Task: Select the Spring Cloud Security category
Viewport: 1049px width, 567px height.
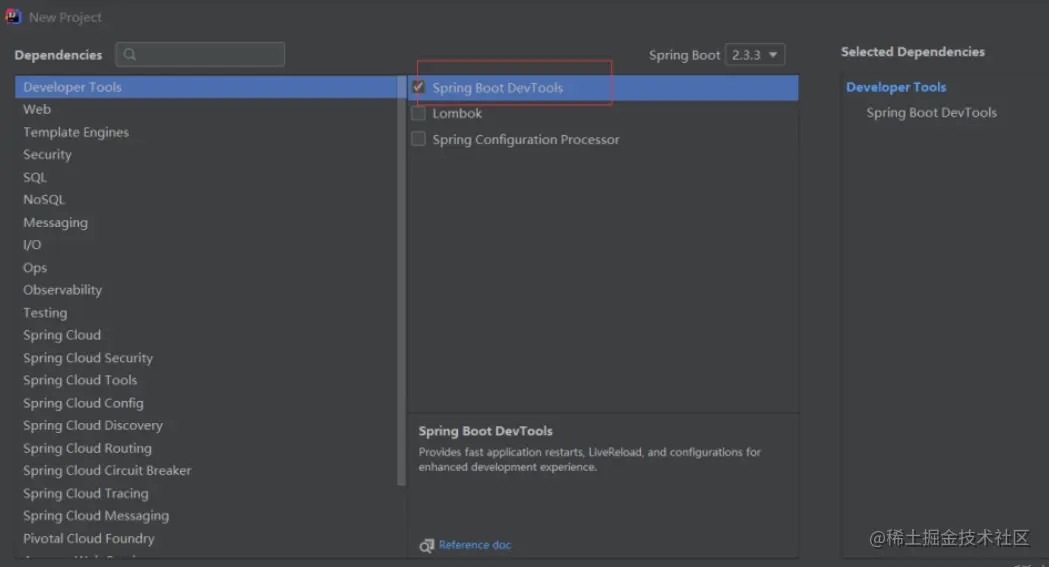Action: (206, 358)
